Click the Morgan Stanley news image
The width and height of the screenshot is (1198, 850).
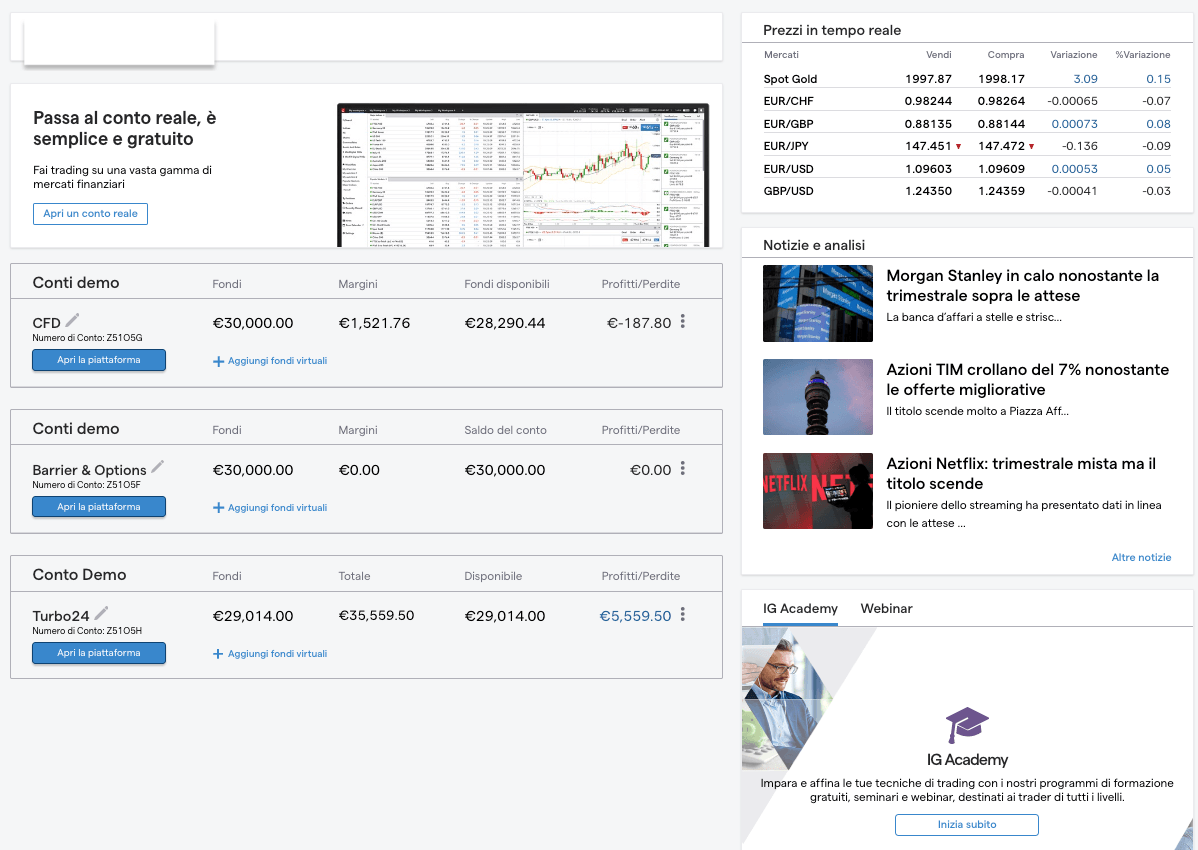click(x=818, y=303)
